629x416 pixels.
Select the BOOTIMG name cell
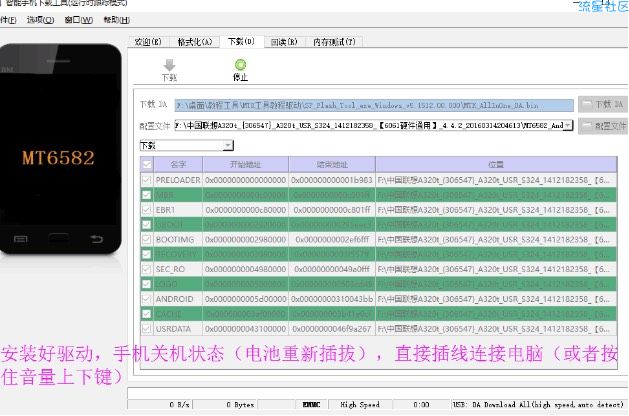click(178, 239)
